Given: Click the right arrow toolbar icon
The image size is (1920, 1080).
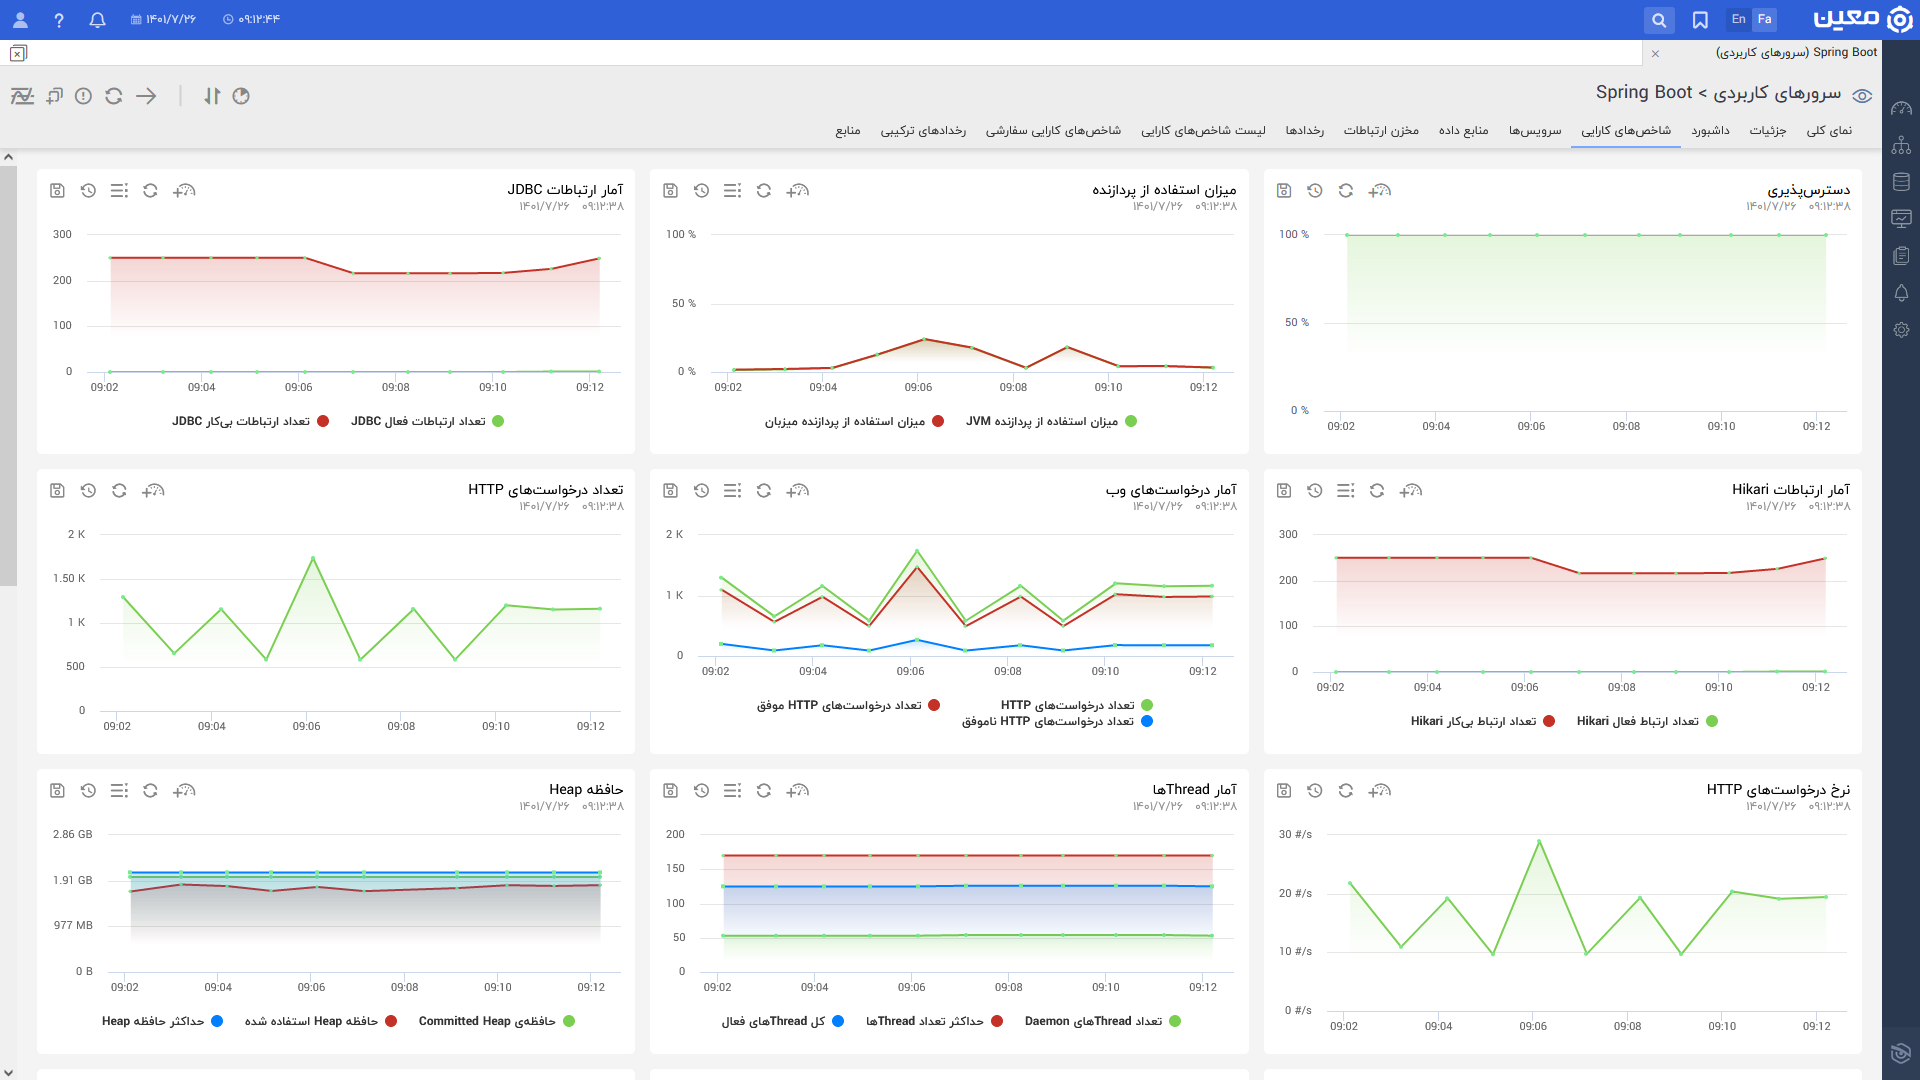Looking at the screenshot, I should tap(146, 96).
